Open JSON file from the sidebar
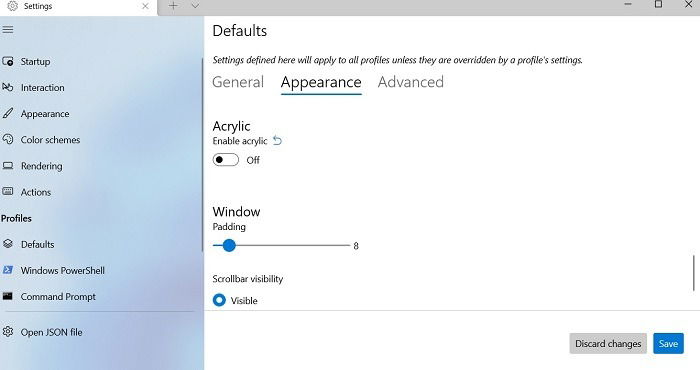This screenshot has height=370, width=700. (51, 332)
